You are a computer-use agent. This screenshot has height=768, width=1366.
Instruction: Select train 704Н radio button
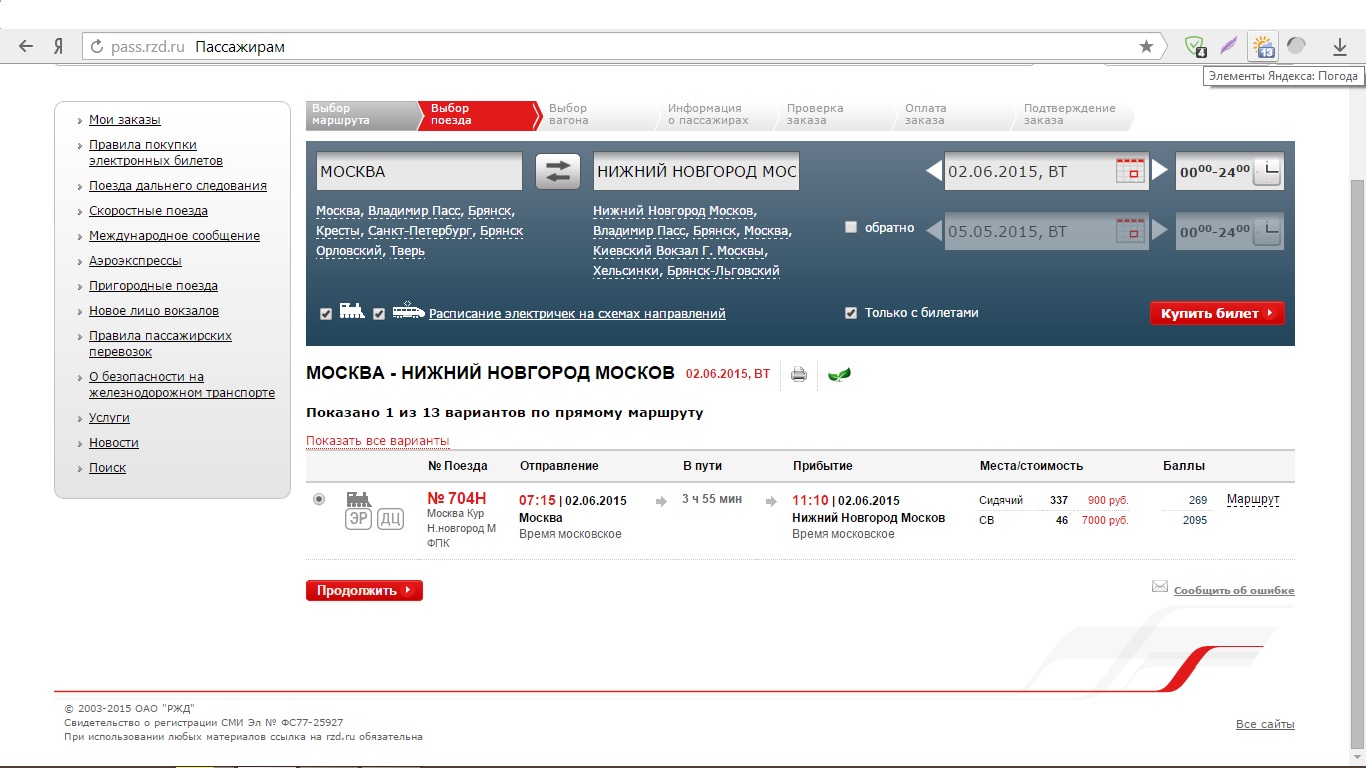tap(319, 499)
